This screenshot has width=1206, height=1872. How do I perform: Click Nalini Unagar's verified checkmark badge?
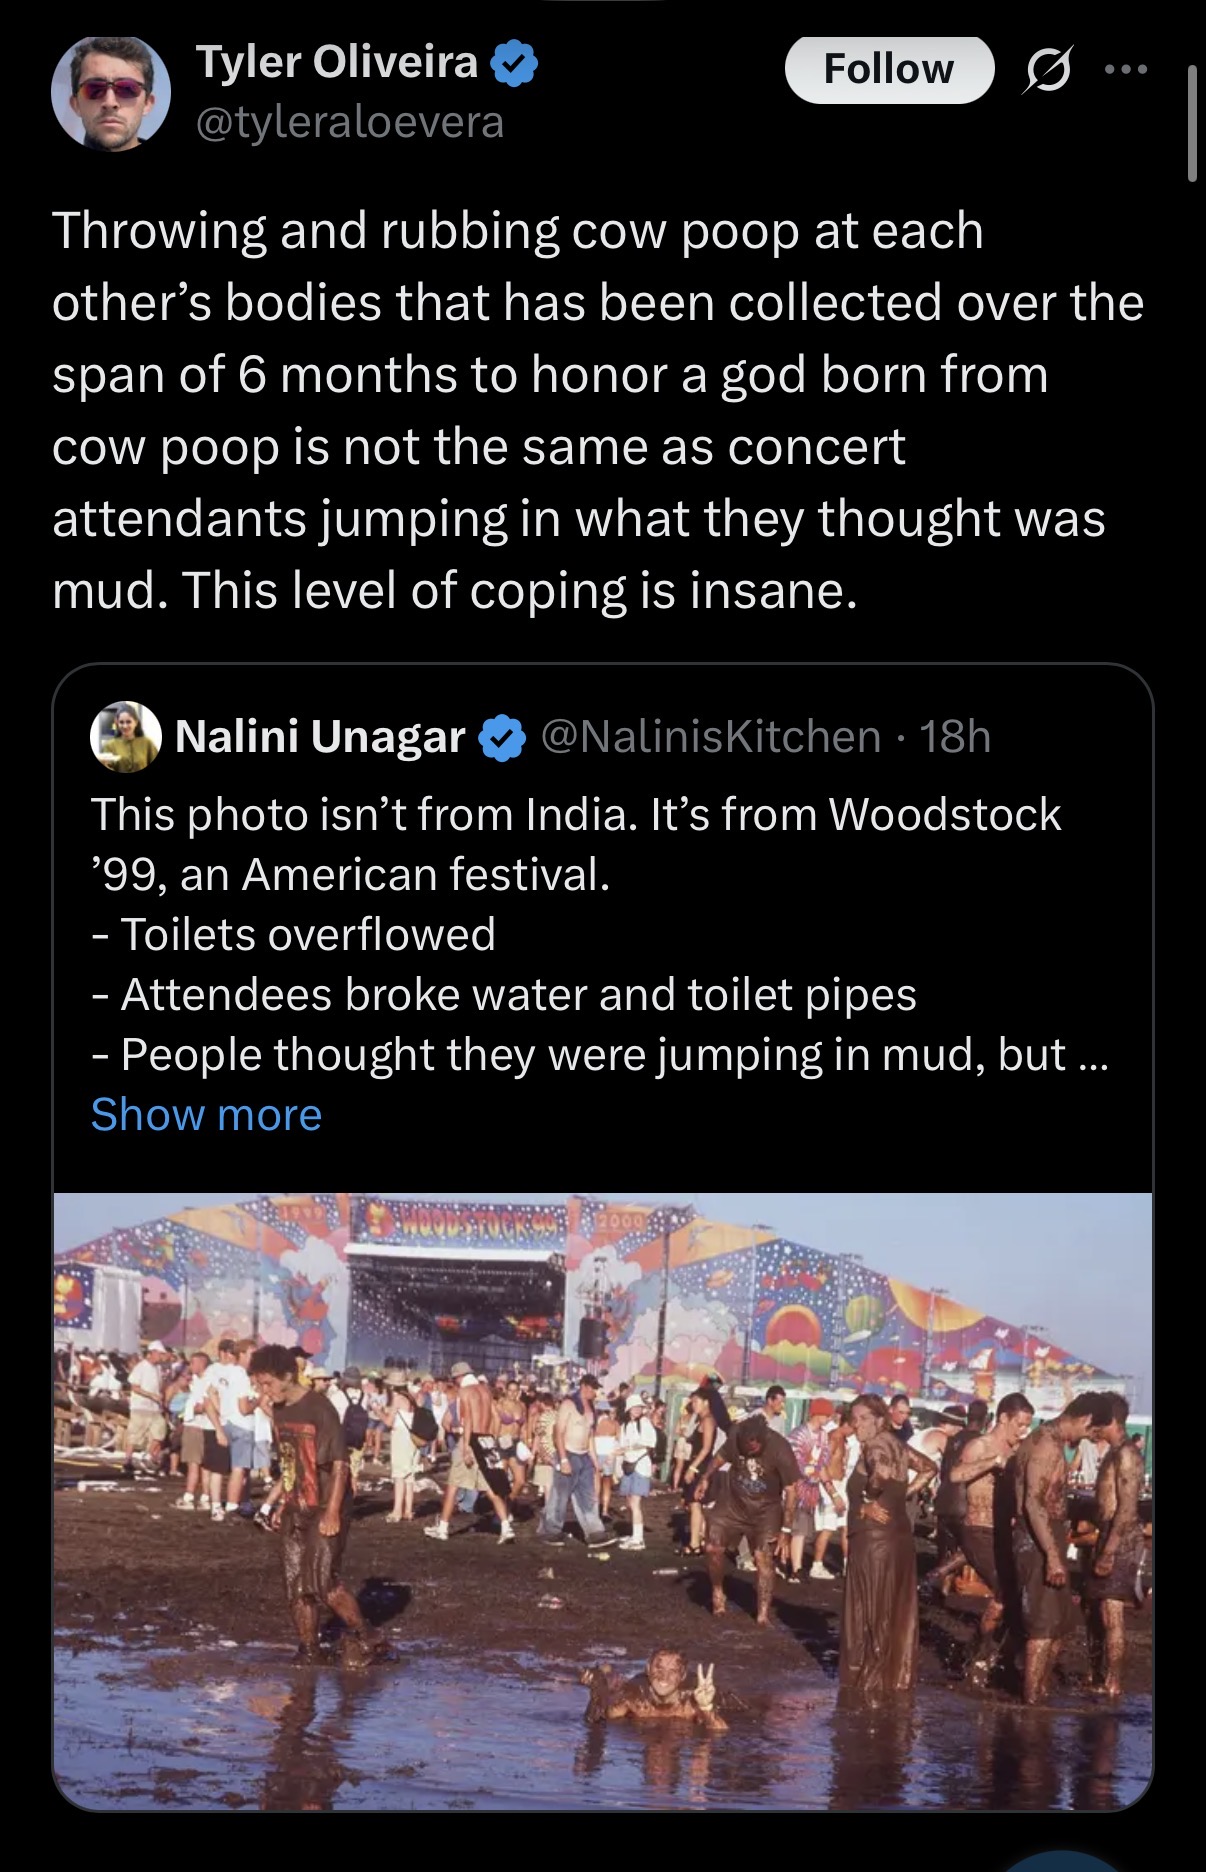coord(502,738)
